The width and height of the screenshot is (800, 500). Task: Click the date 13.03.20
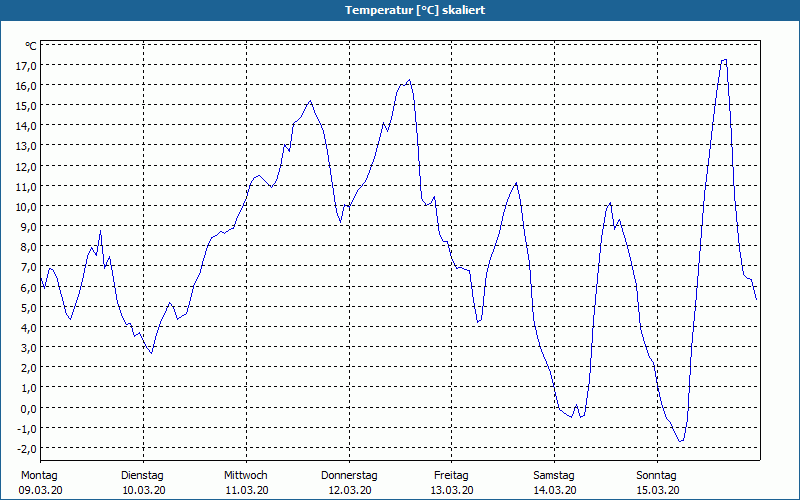452,490
